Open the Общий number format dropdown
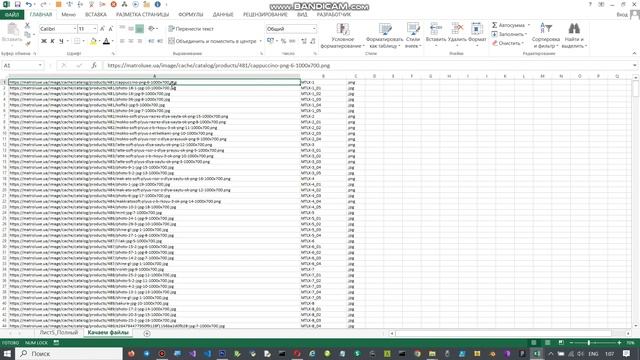This screenshot has width=640, height=360. tap(314, 29)
